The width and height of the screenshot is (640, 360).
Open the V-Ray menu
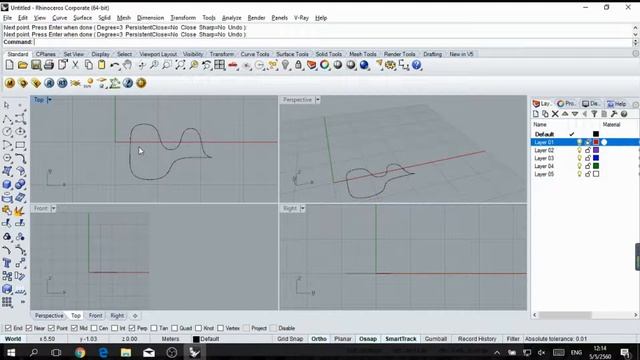coord(301,18)
